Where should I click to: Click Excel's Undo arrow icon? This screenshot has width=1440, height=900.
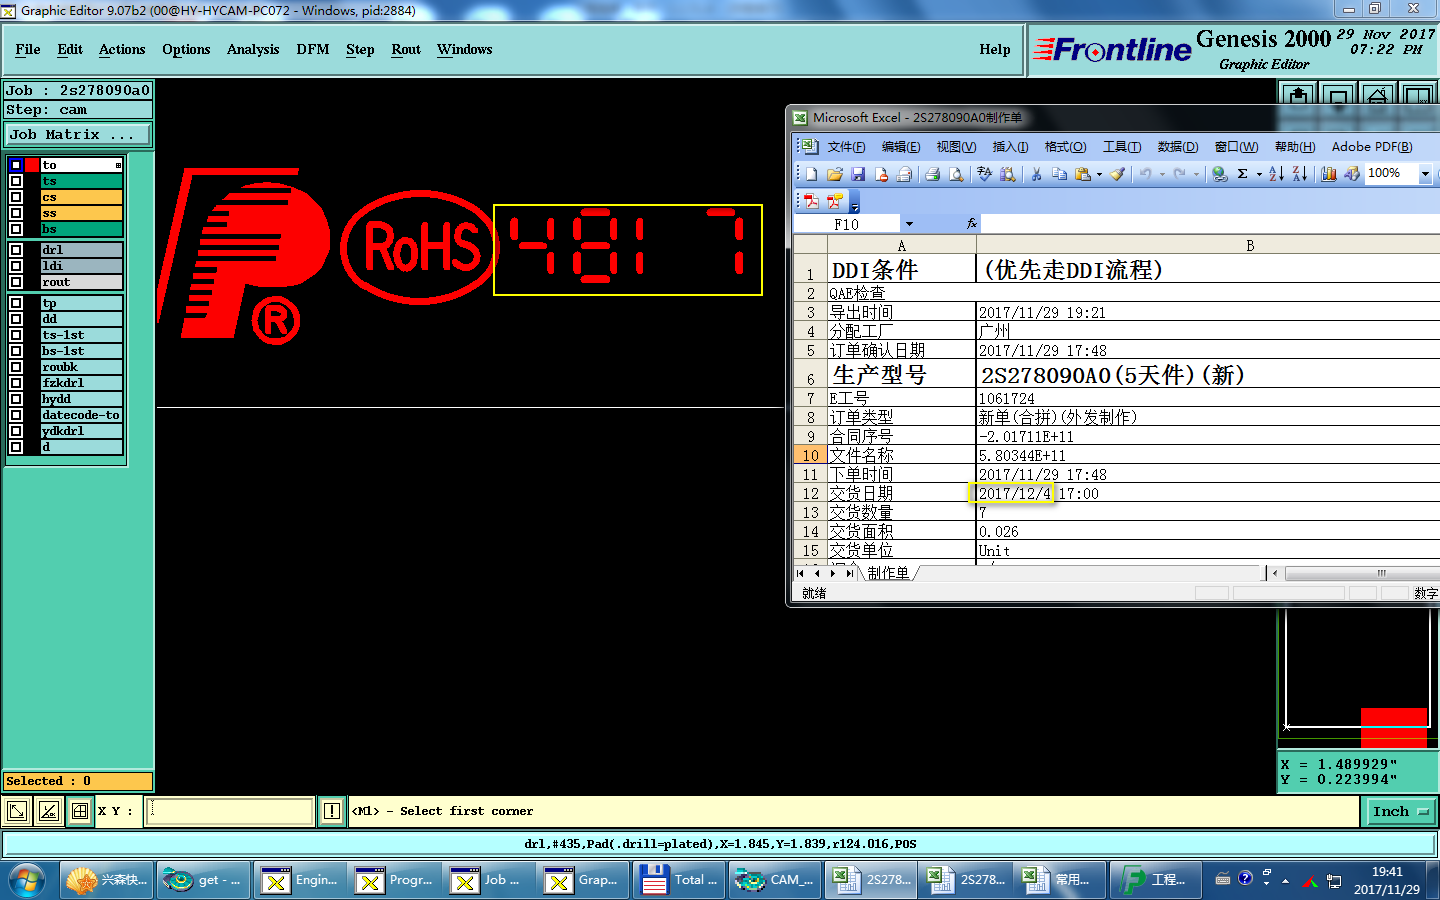point(1146,174)
